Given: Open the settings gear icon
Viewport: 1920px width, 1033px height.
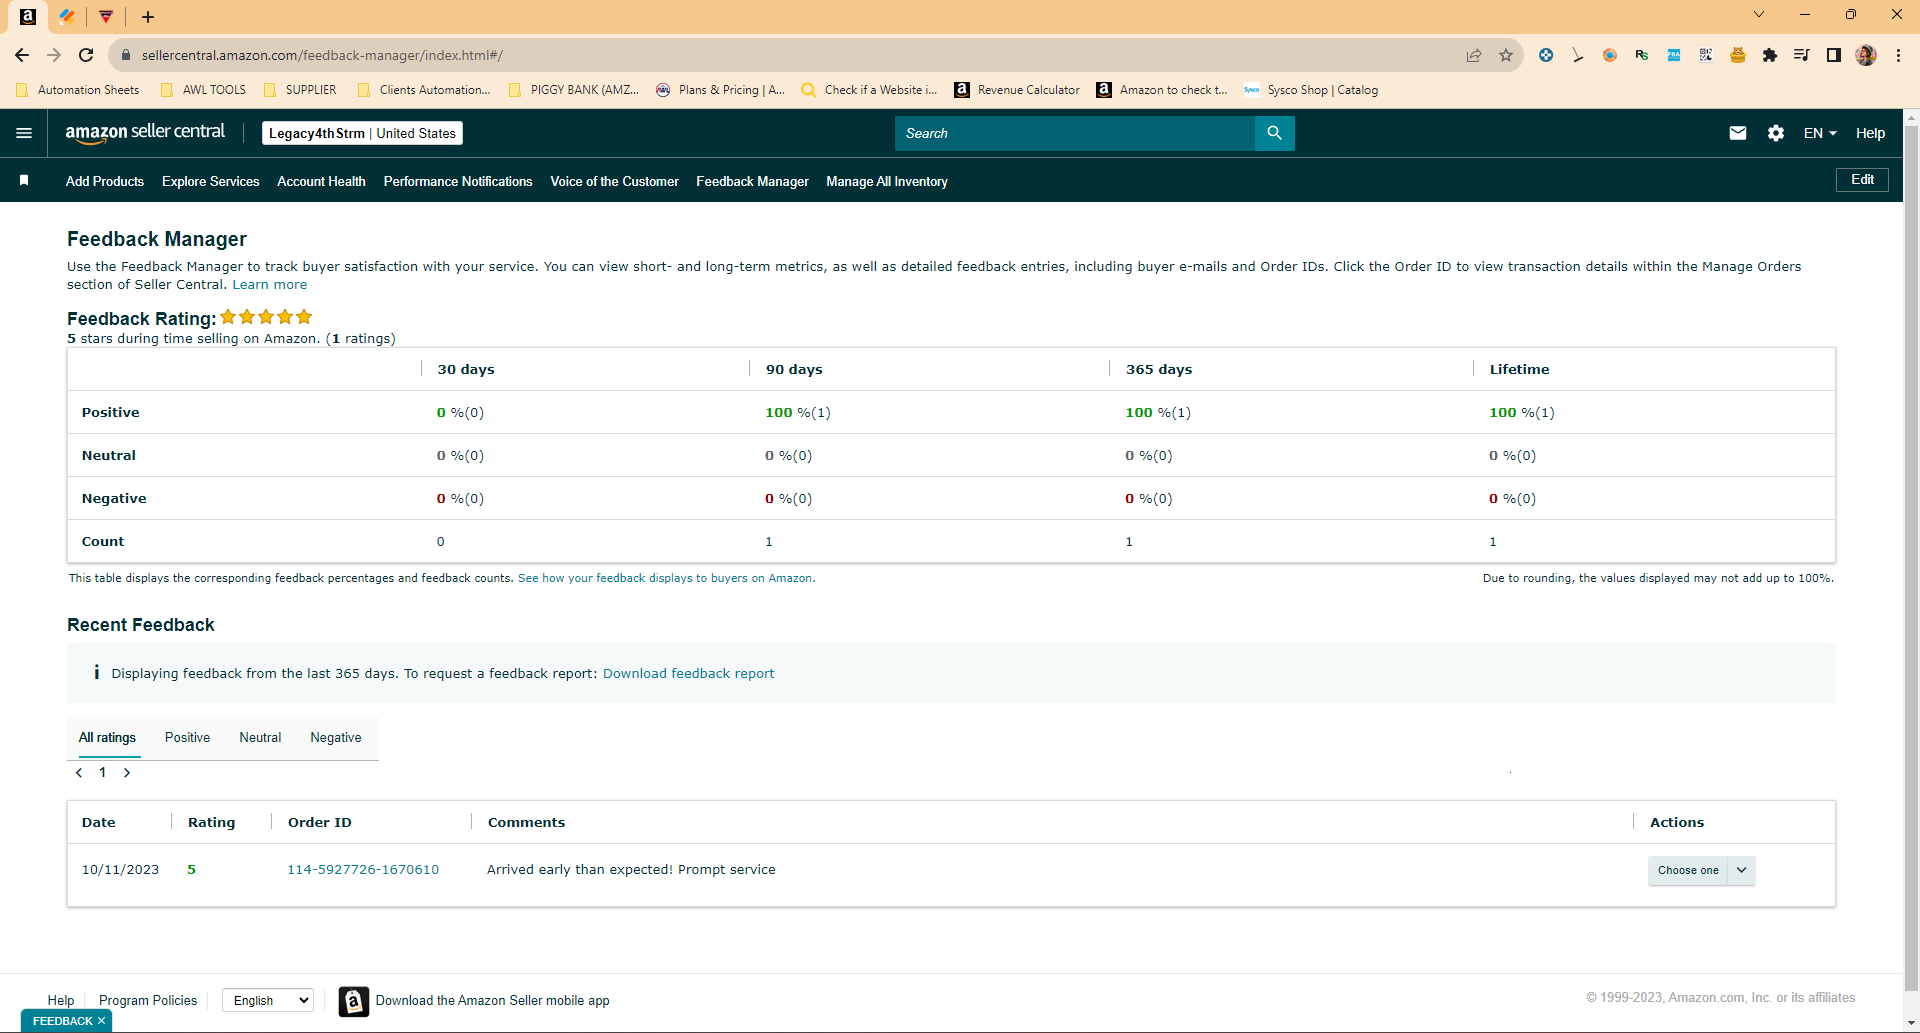Looking at the screenshot, I should tap(1776, 133).
